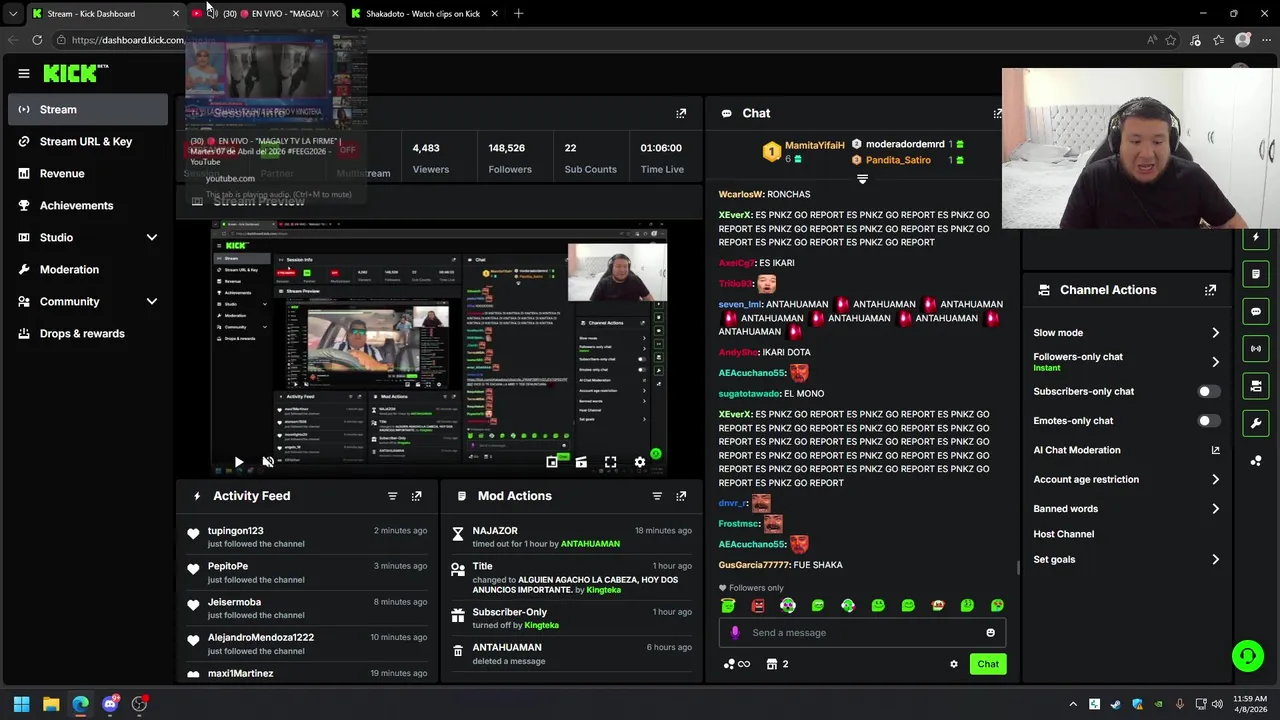Open Banned words settings

(x=1126, y=509)
